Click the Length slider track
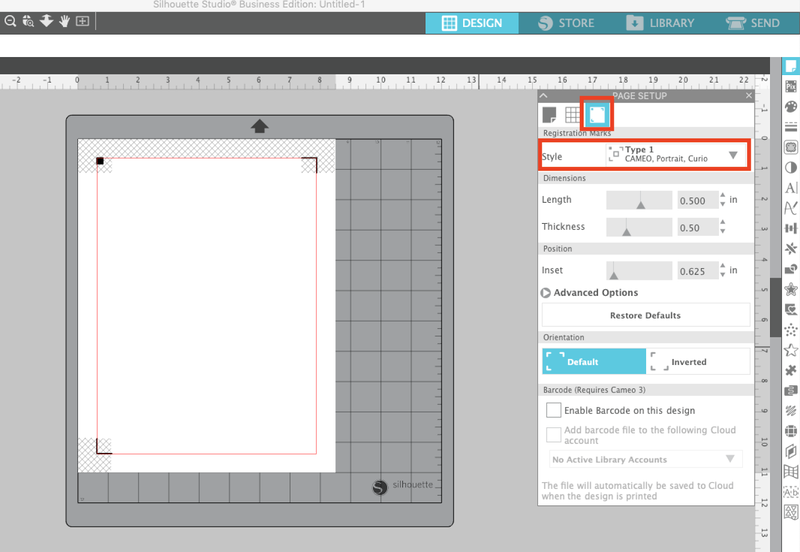The height and width of the screenshot is (552, 800). 639,200
